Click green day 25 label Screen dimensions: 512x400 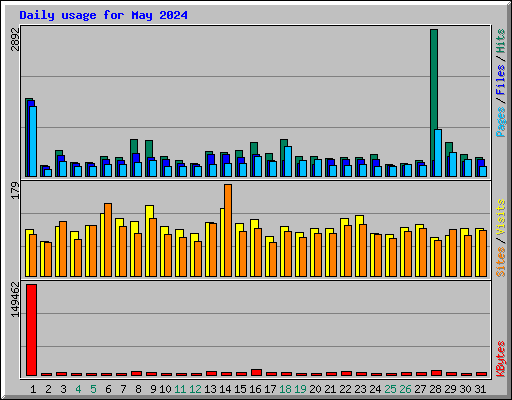click(390, 389)
